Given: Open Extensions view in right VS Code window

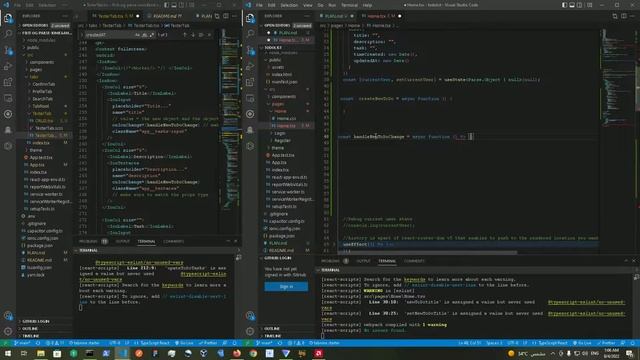Looking at the screenshot, I should (x=250, y=82).
